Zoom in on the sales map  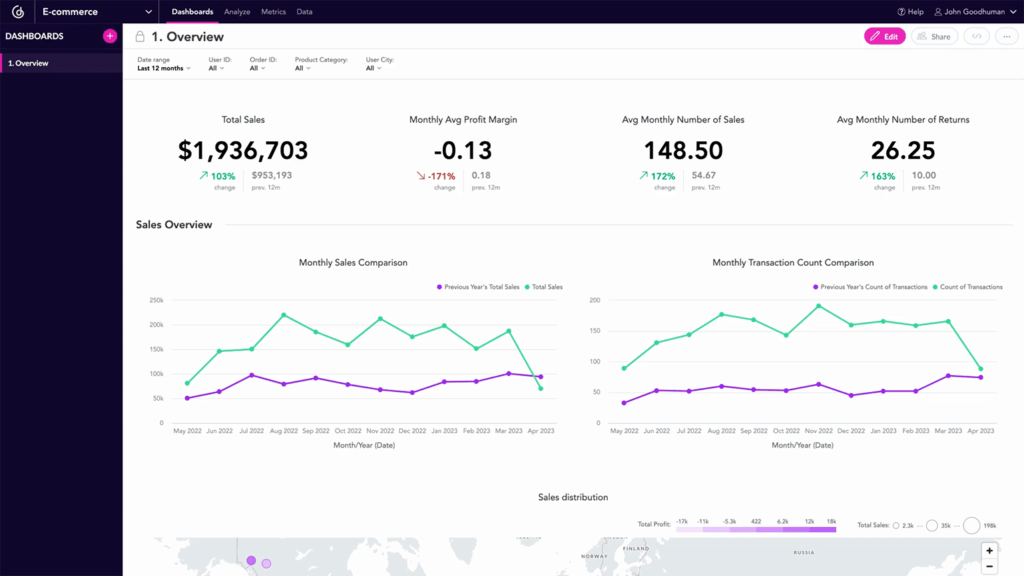click(989, 551)
